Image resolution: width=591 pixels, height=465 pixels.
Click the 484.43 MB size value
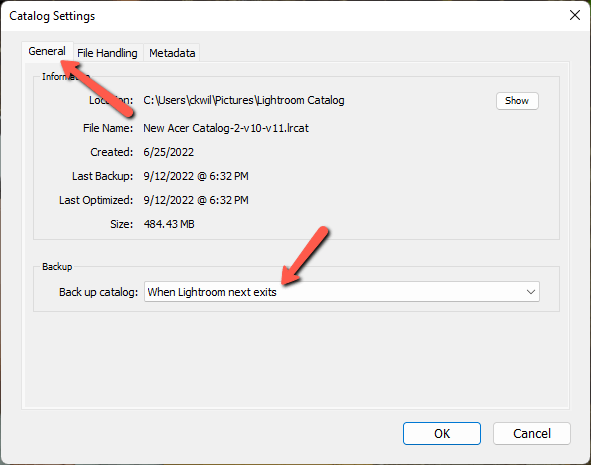coord(169,224)
